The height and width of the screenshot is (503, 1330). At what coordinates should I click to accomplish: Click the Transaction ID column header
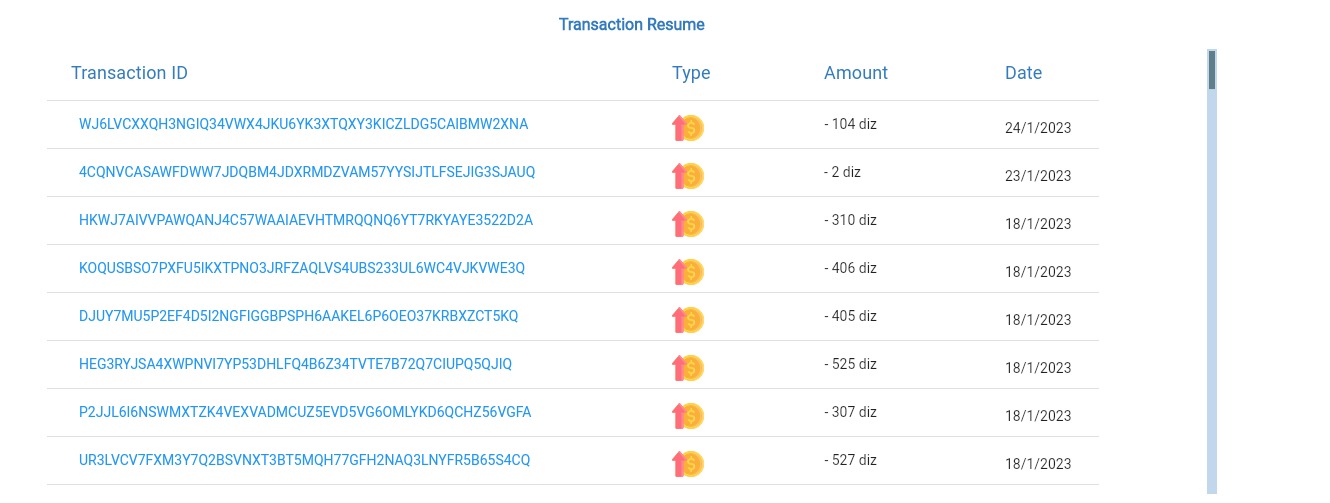129,73
